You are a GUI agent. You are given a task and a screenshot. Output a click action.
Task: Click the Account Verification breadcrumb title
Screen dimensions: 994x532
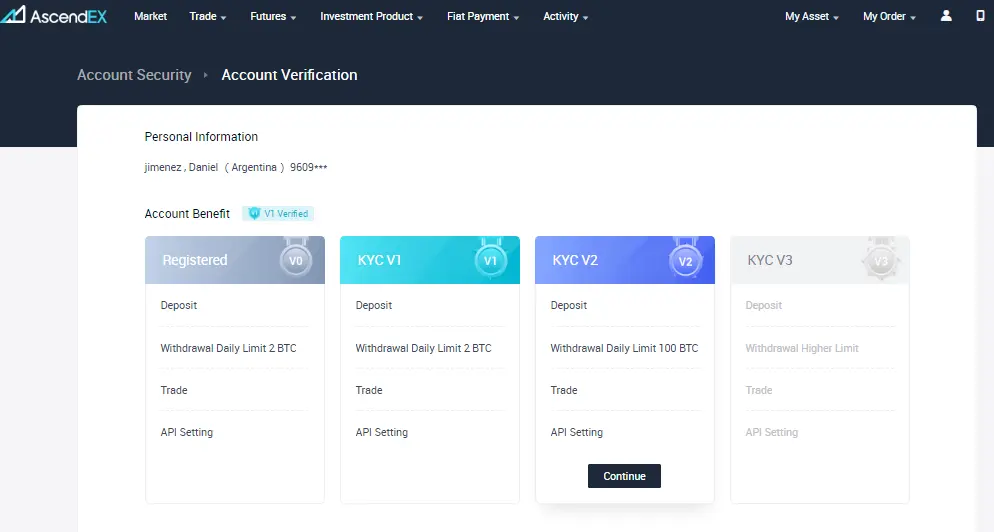(x=289, y=75)
